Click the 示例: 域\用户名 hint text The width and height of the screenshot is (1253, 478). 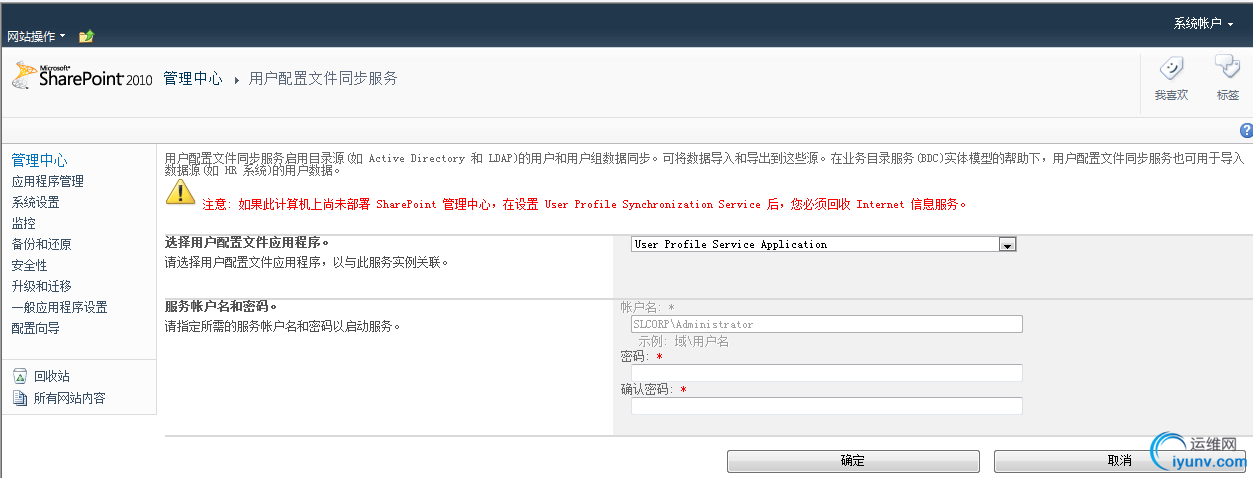[683, 341]
